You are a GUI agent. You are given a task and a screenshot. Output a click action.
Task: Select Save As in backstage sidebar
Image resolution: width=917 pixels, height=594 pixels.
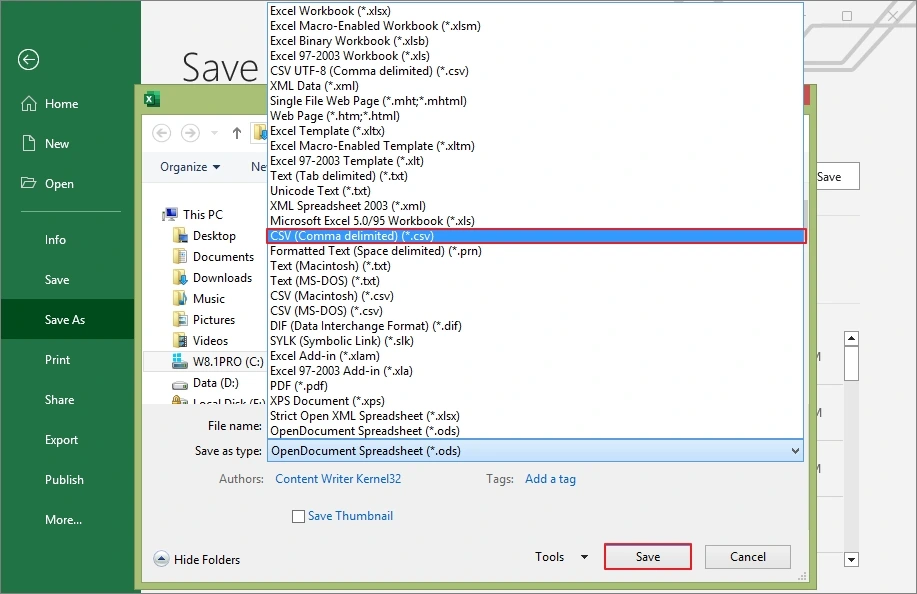(67, 319)
